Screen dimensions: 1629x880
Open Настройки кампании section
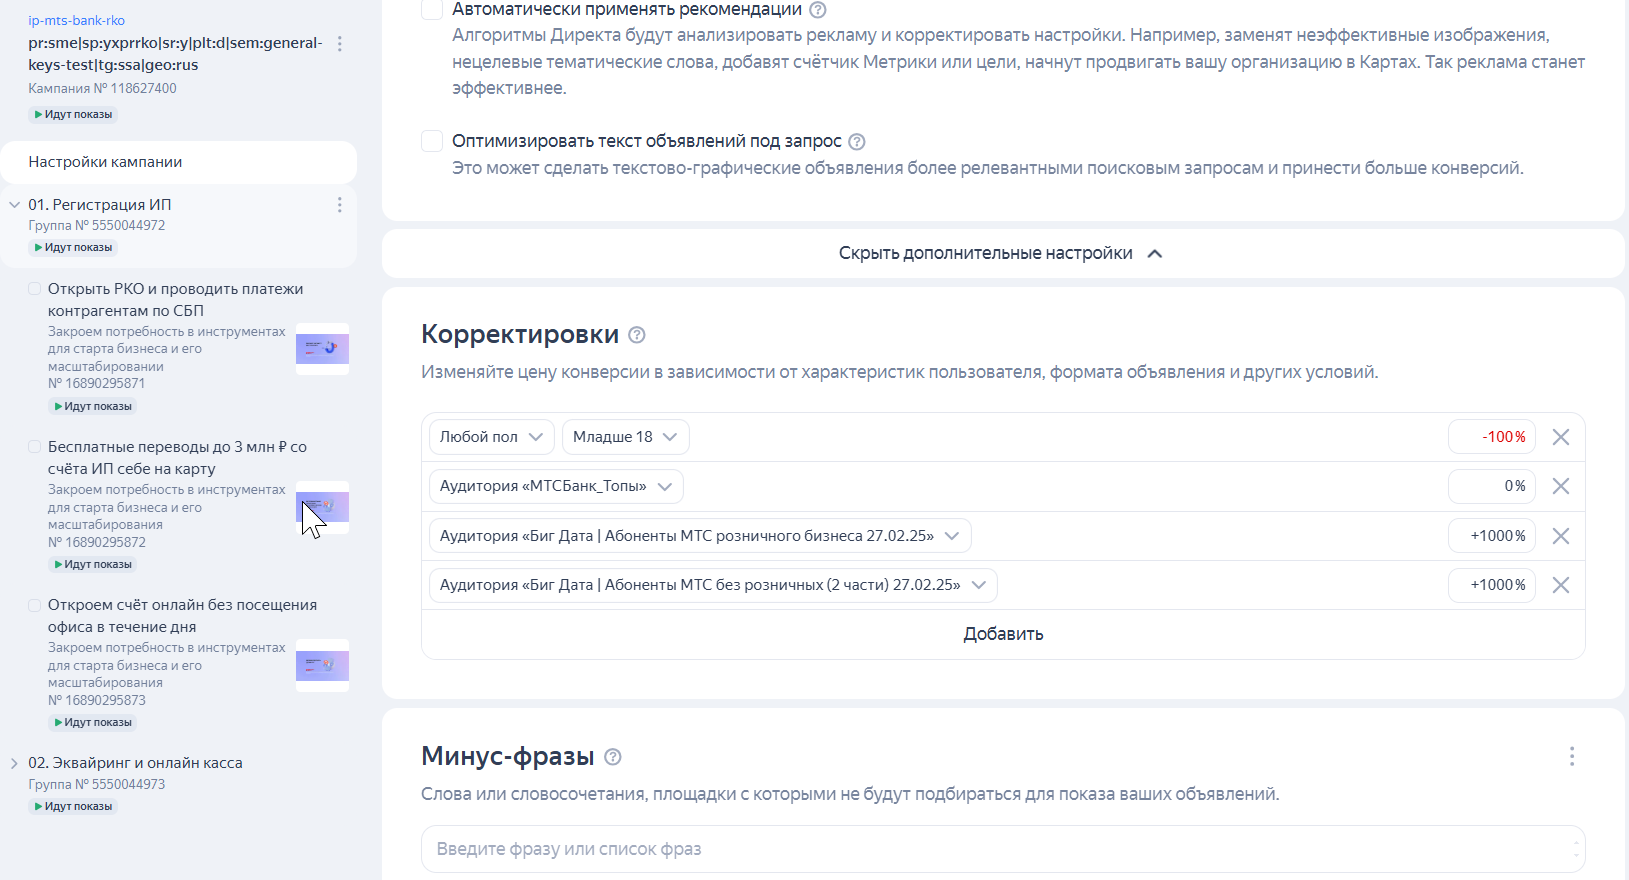pos(178,162)
